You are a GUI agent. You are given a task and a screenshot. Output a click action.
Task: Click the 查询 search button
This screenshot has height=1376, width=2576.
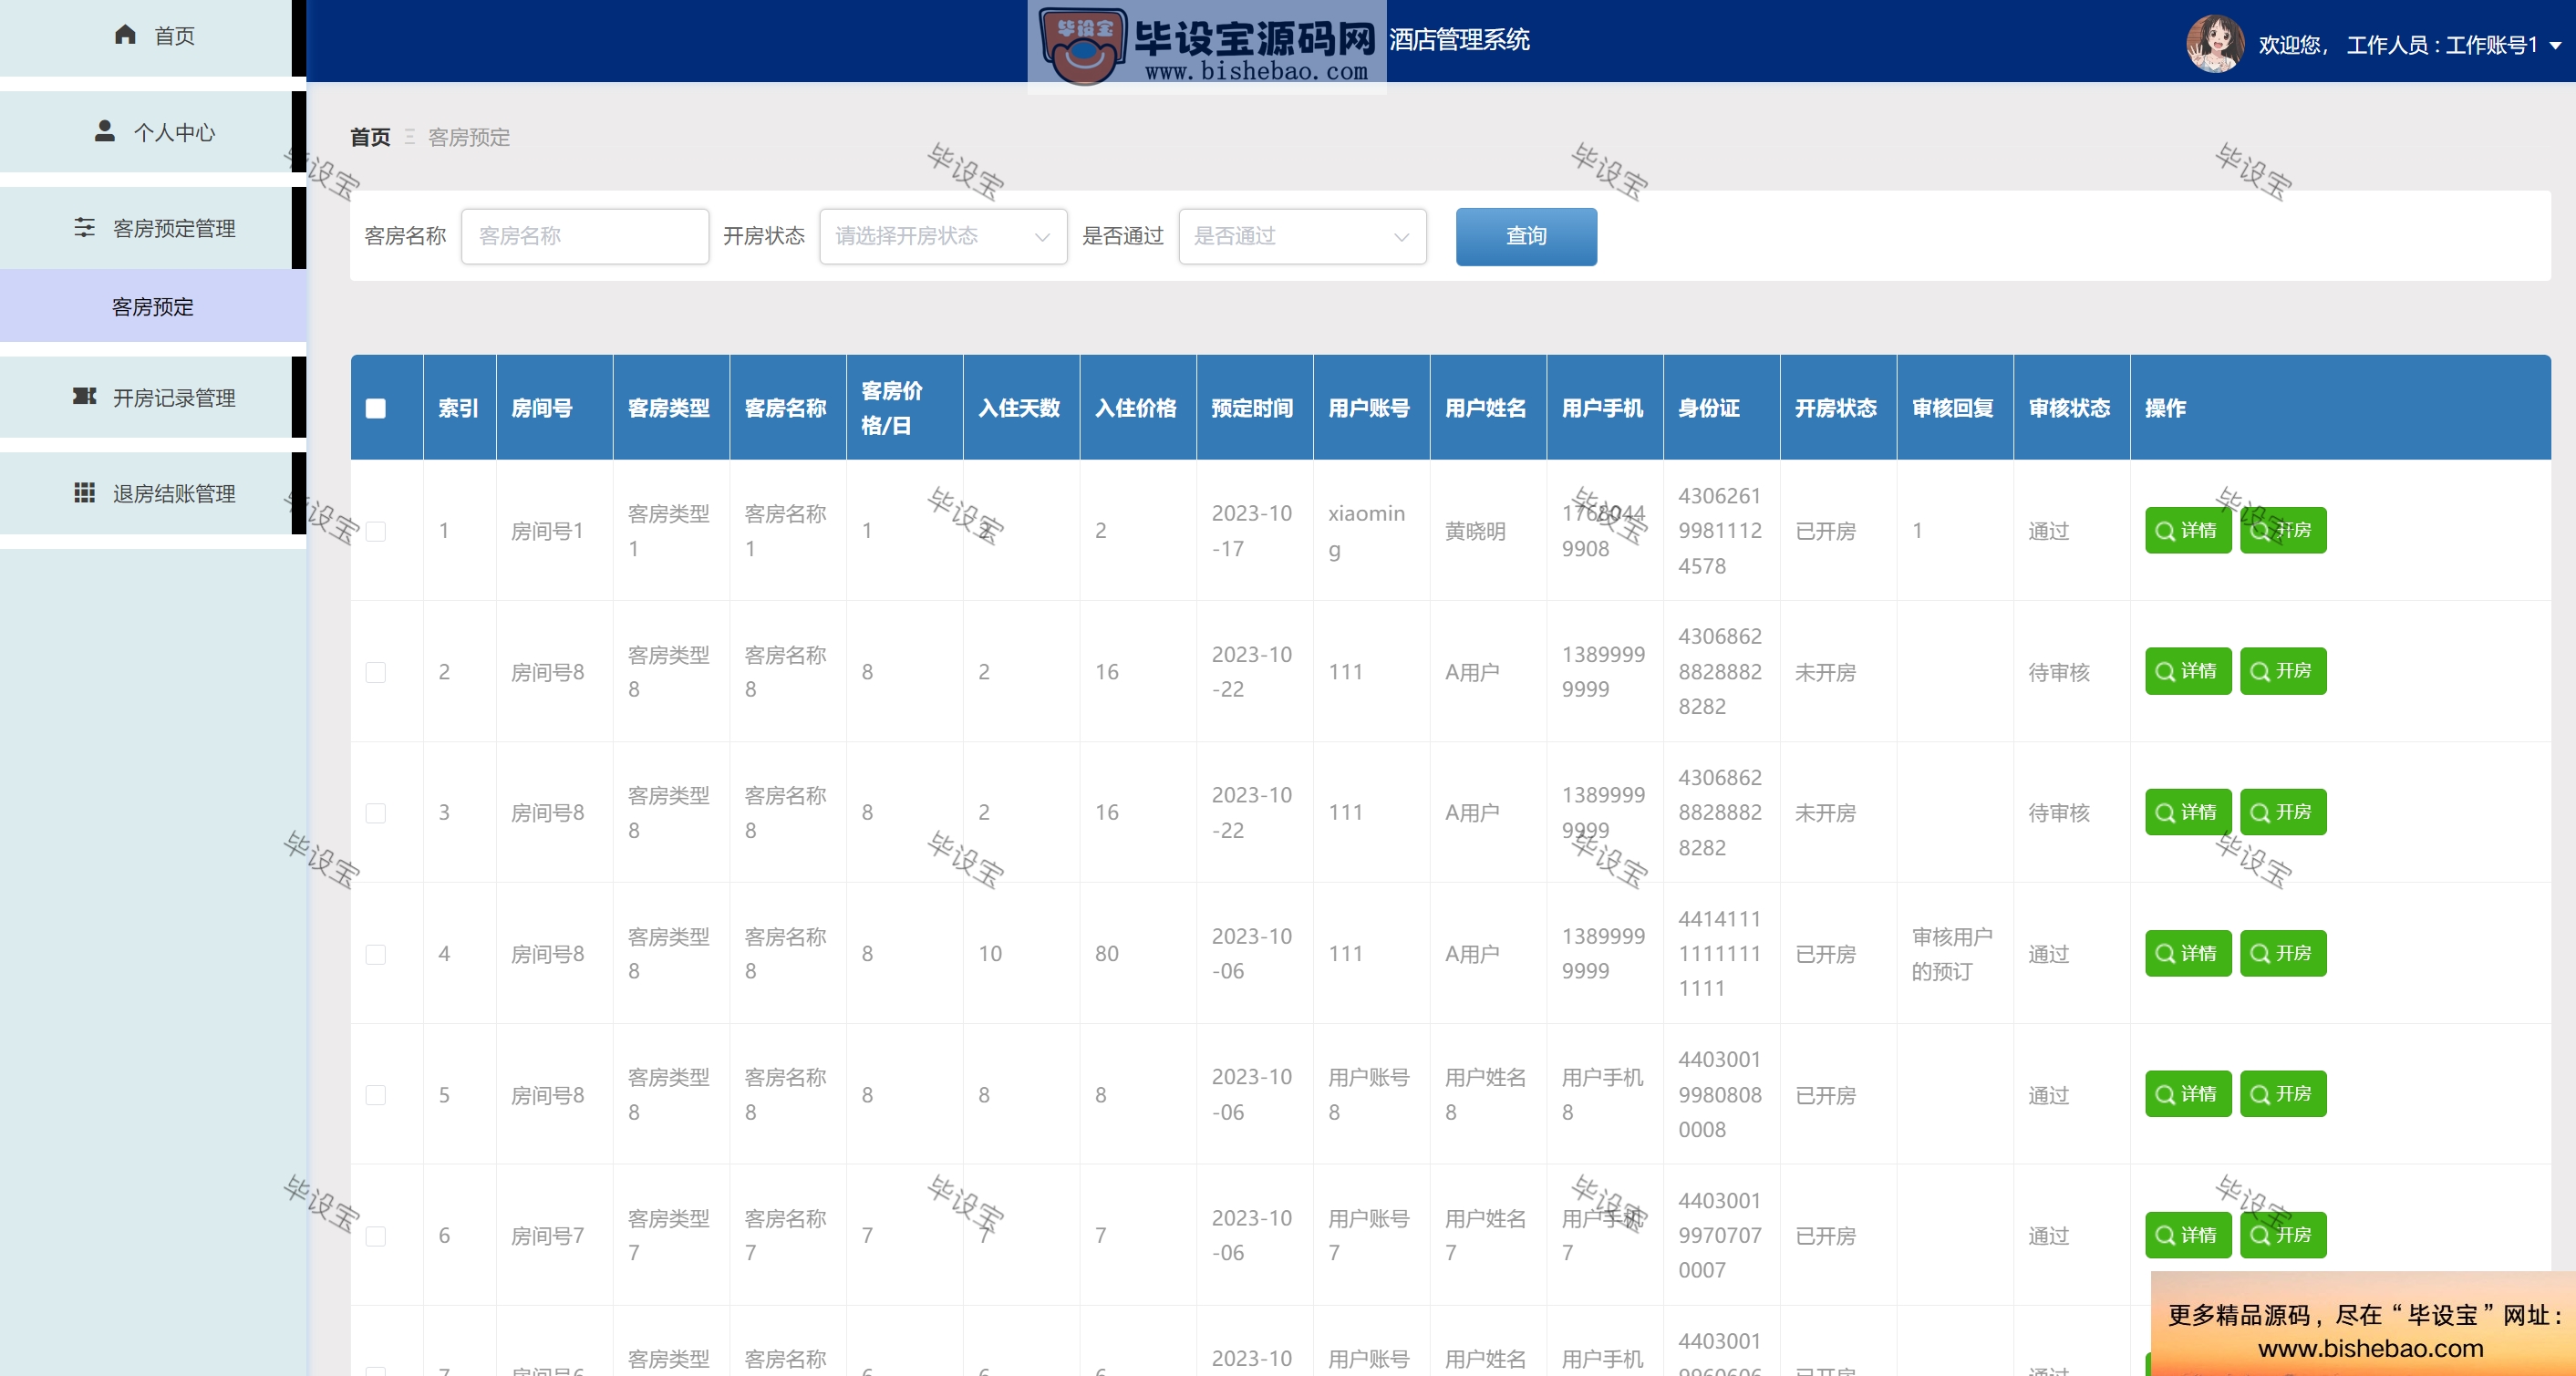(x=1526, y=236)
